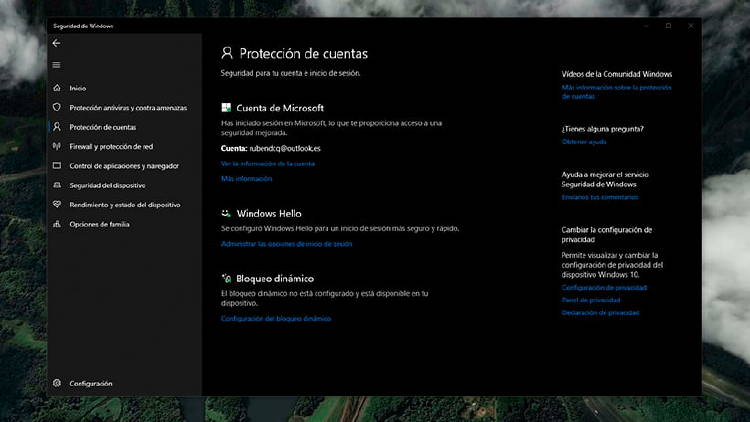Image resolution: width=750 pixels, height=422 pixels.
Task: Click Vídeos de la Comunidad Windows heading
Action: pyautogui.click(x=617, y=74)
